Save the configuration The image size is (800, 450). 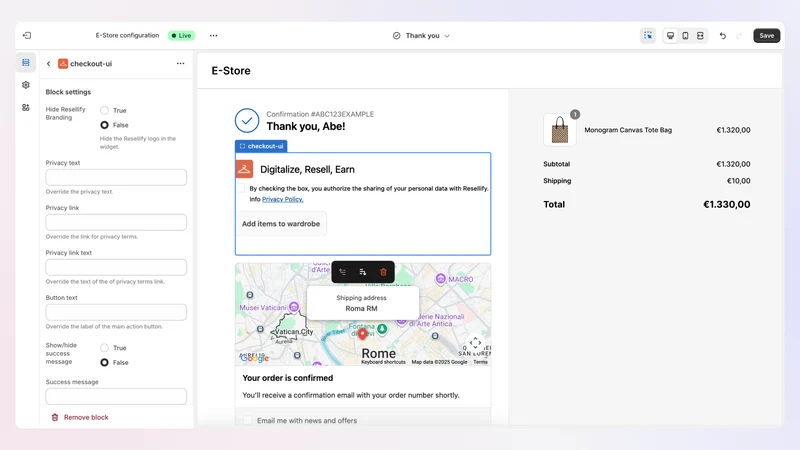click(766, 36)
